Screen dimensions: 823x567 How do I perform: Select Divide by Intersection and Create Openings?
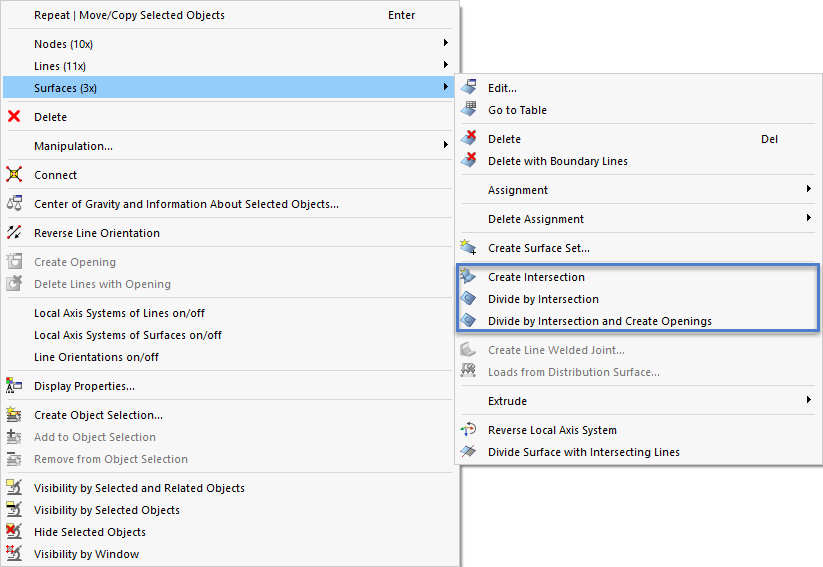(599, 321)
